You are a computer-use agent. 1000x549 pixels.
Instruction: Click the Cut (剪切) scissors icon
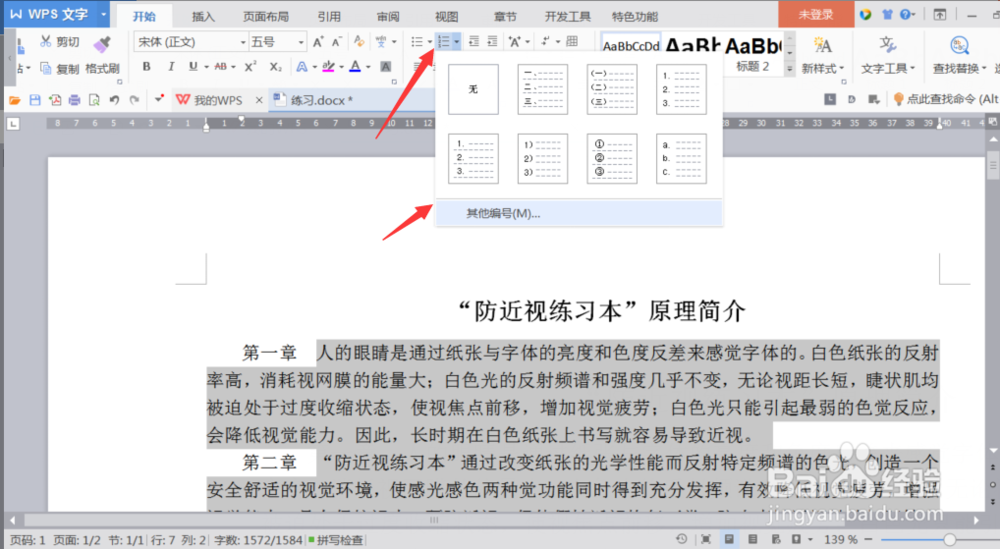46,42
